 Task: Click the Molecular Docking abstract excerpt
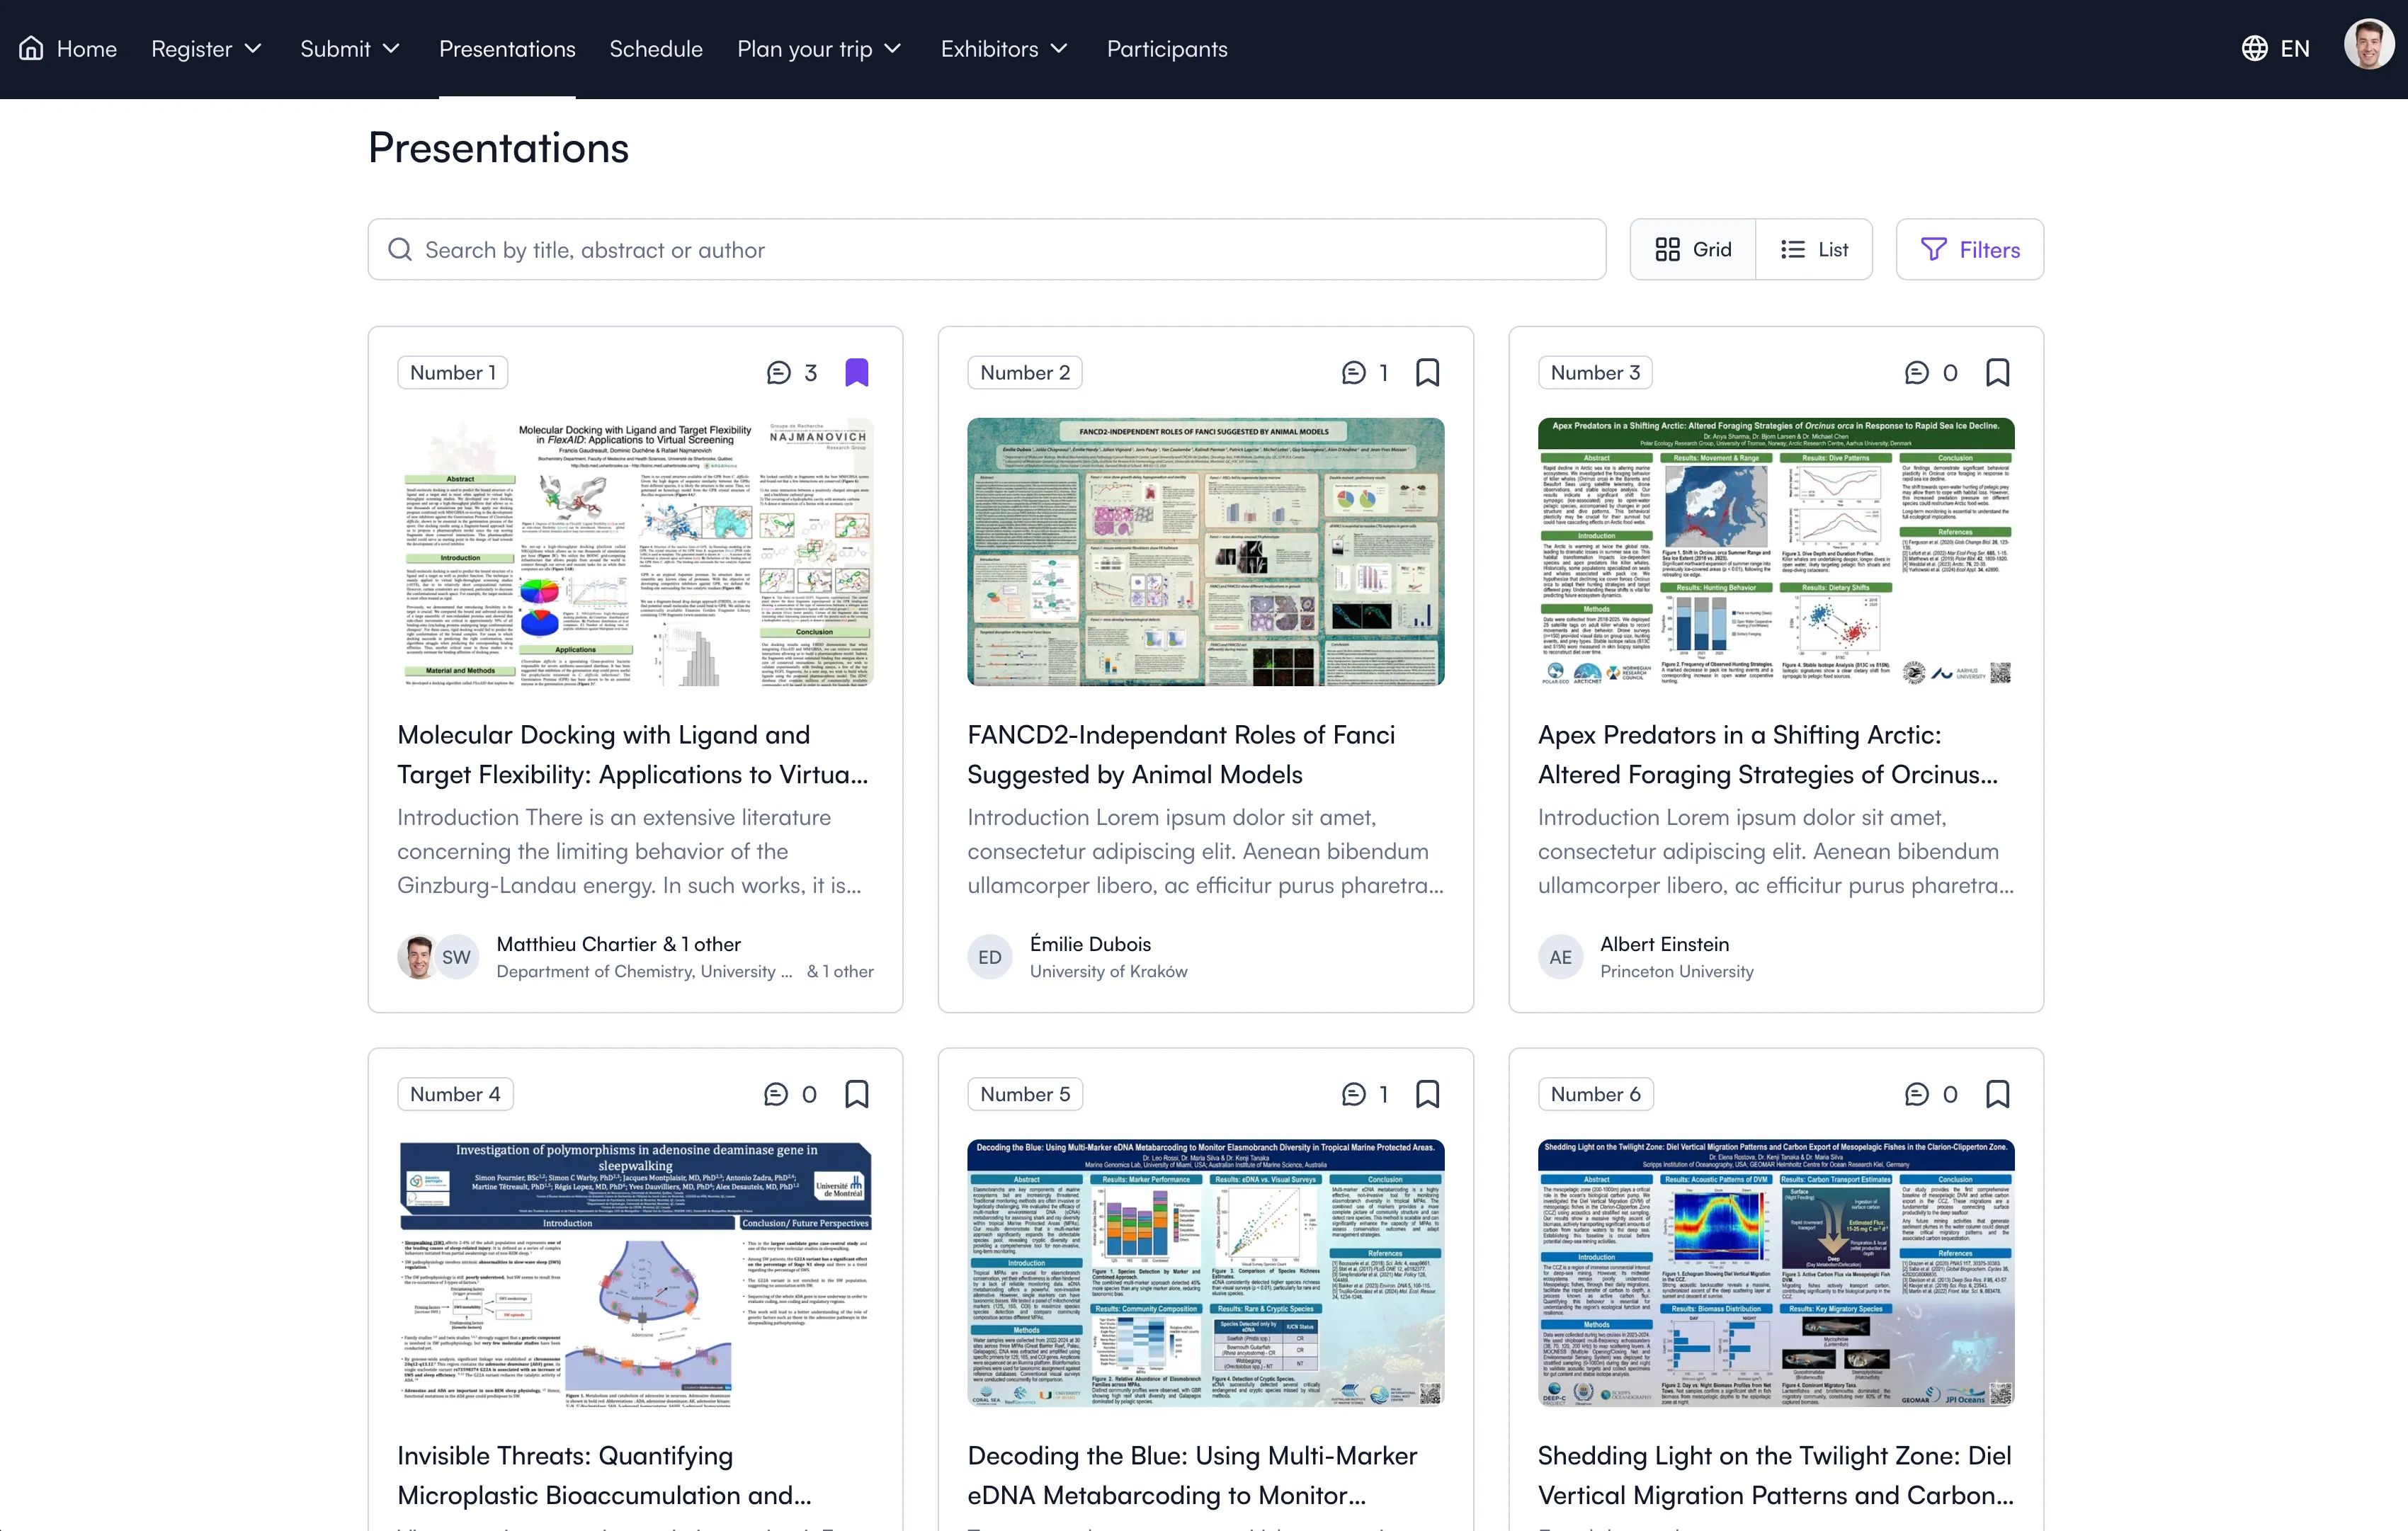(x=629, y=851)
